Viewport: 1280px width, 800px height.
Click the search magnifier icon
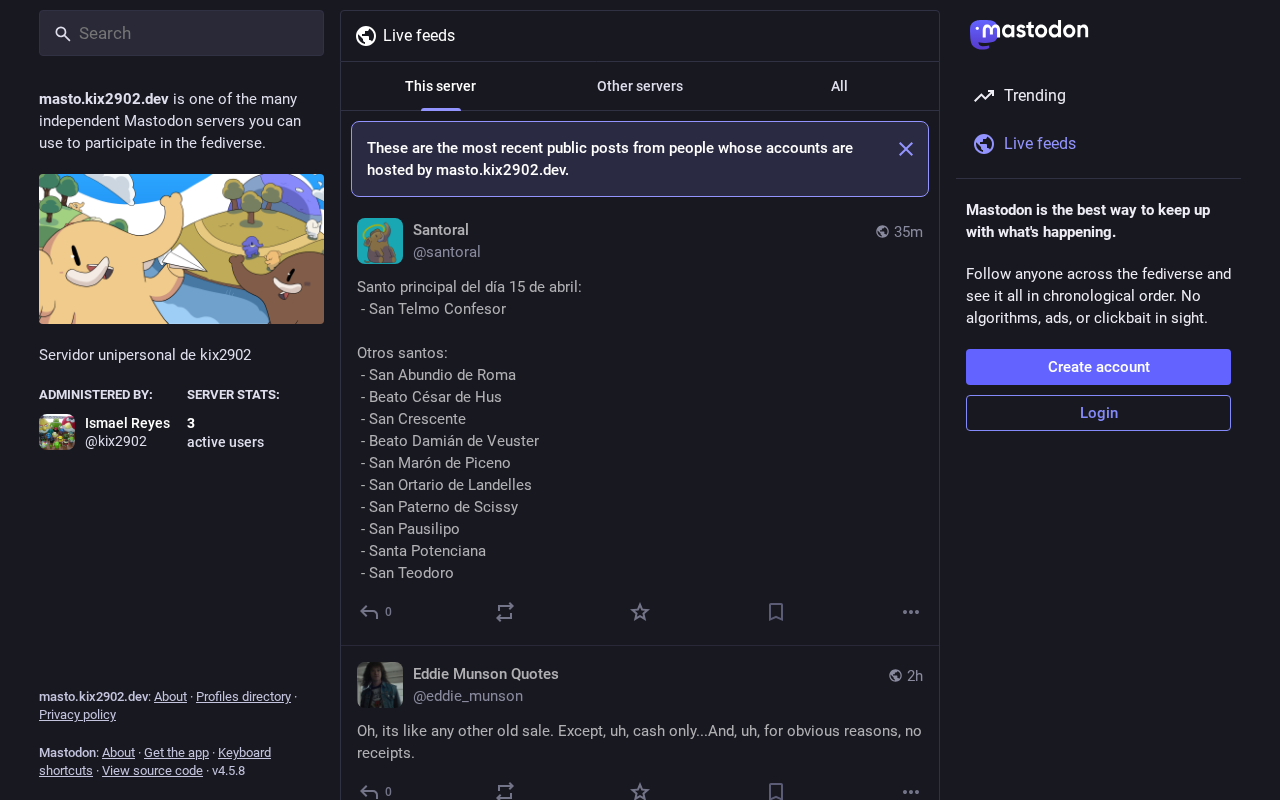tap(63, 34)
